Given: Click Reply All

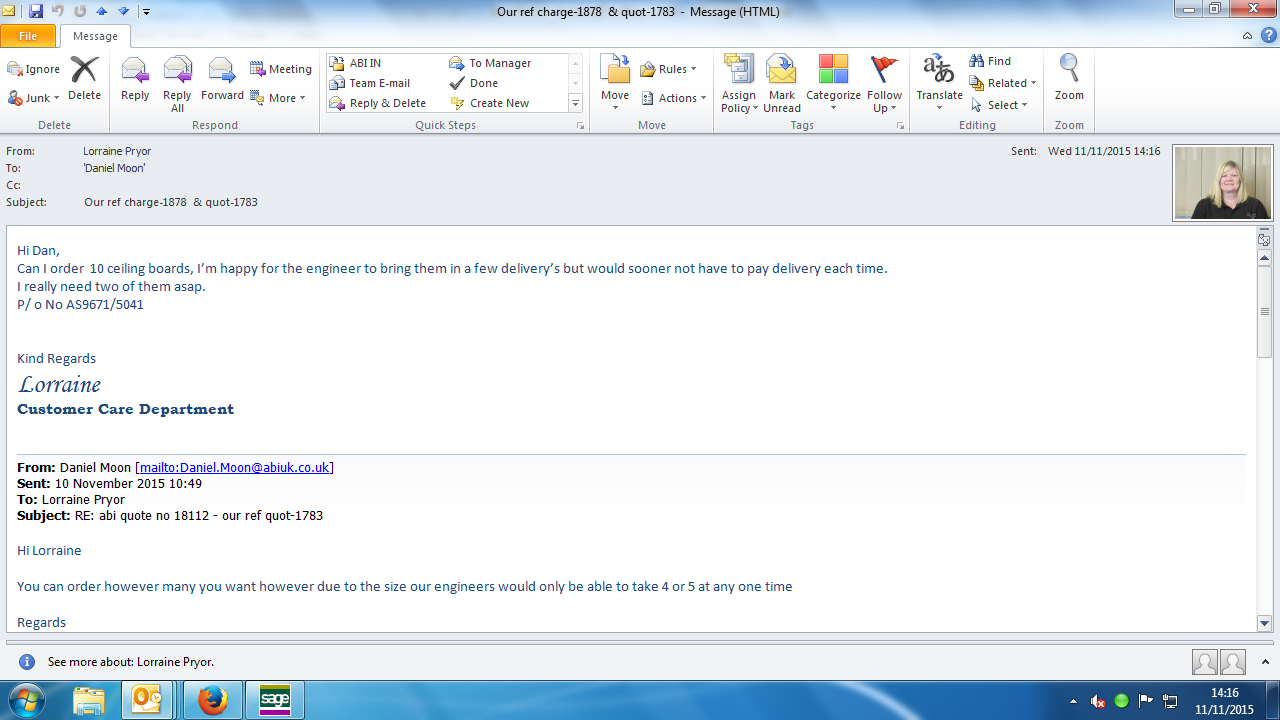Looking at the screenshot, I should [177, 84].
